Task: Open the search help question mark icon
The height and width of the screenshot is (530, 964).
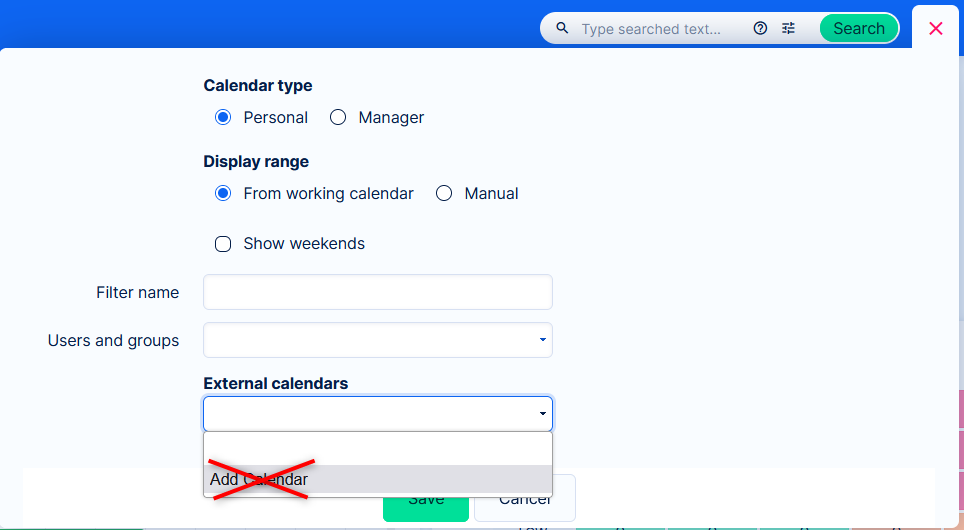Action: coord(760,29)
